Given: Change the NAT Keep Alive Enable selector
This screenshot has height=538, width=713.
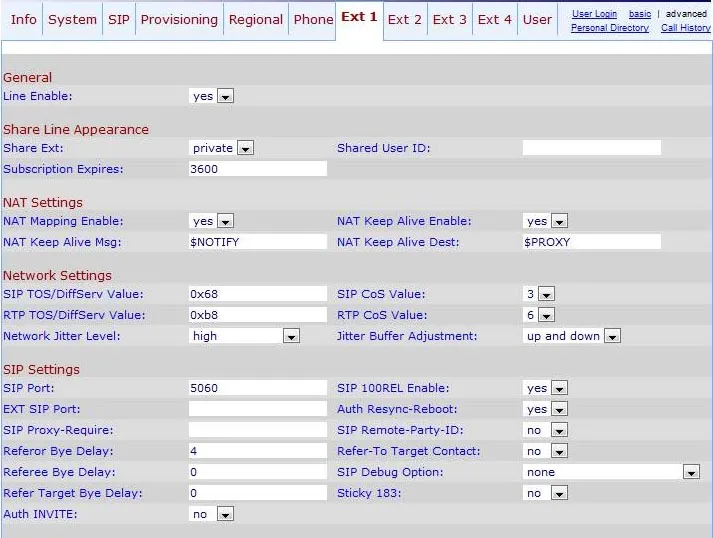Looking at the screenshot, I should [545, 221].
